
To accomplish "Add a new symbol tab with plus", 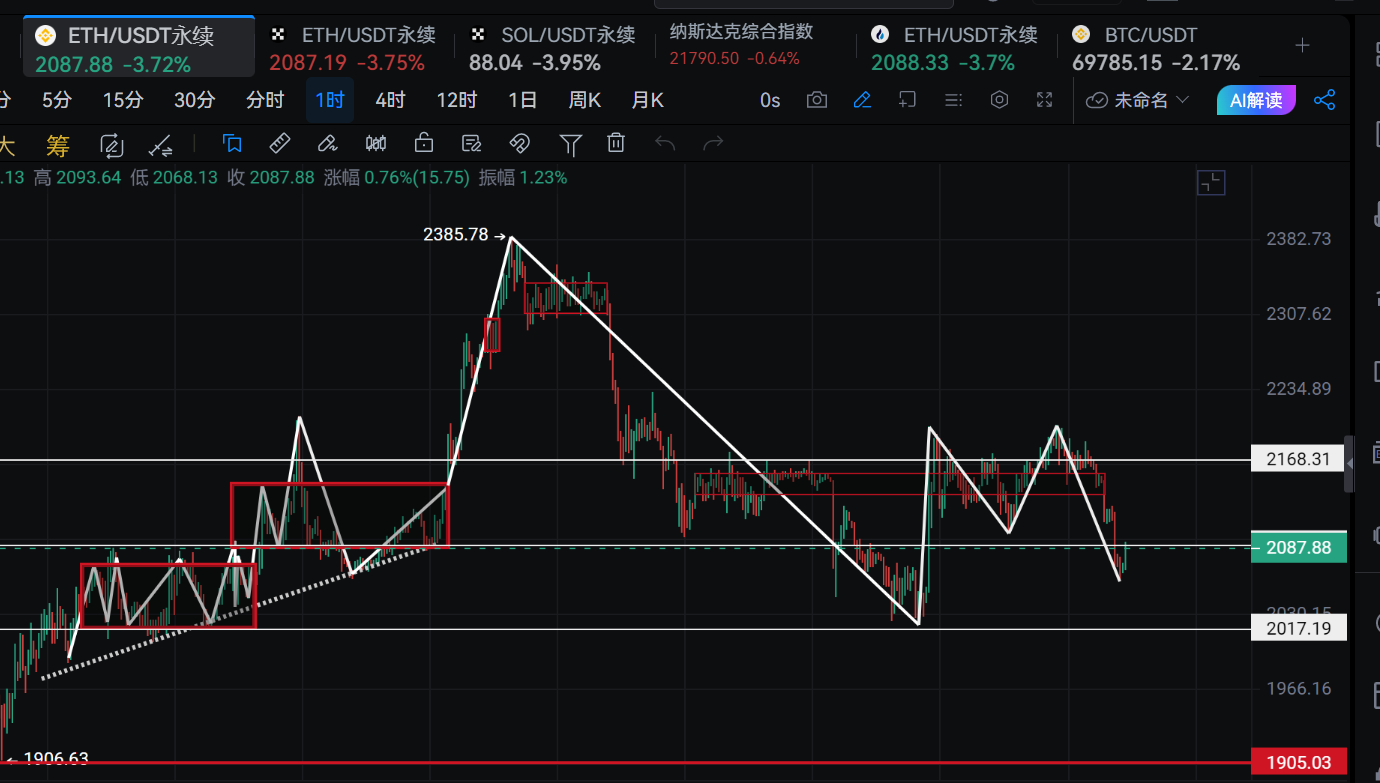I will pos(1302,46).
